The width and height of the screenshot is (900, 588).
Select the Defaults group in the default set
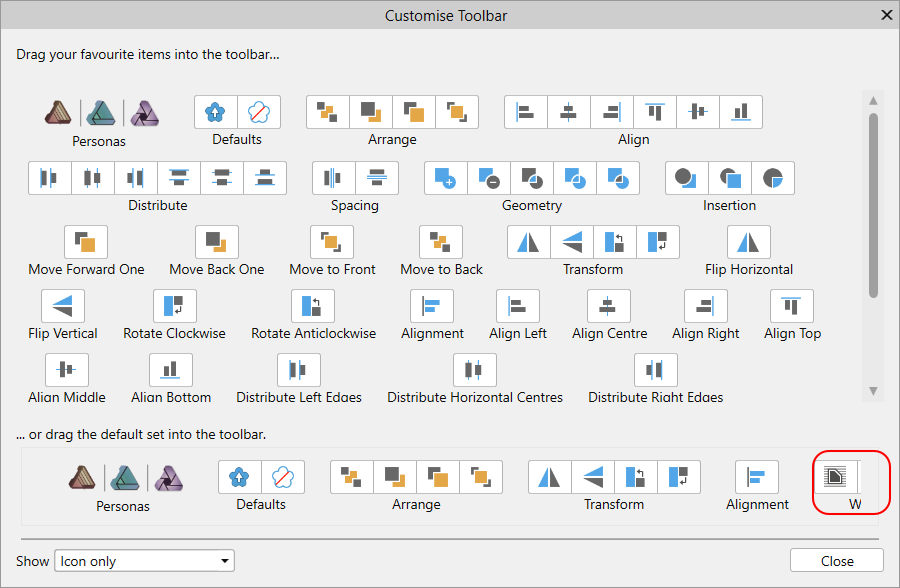coord(260,477)
